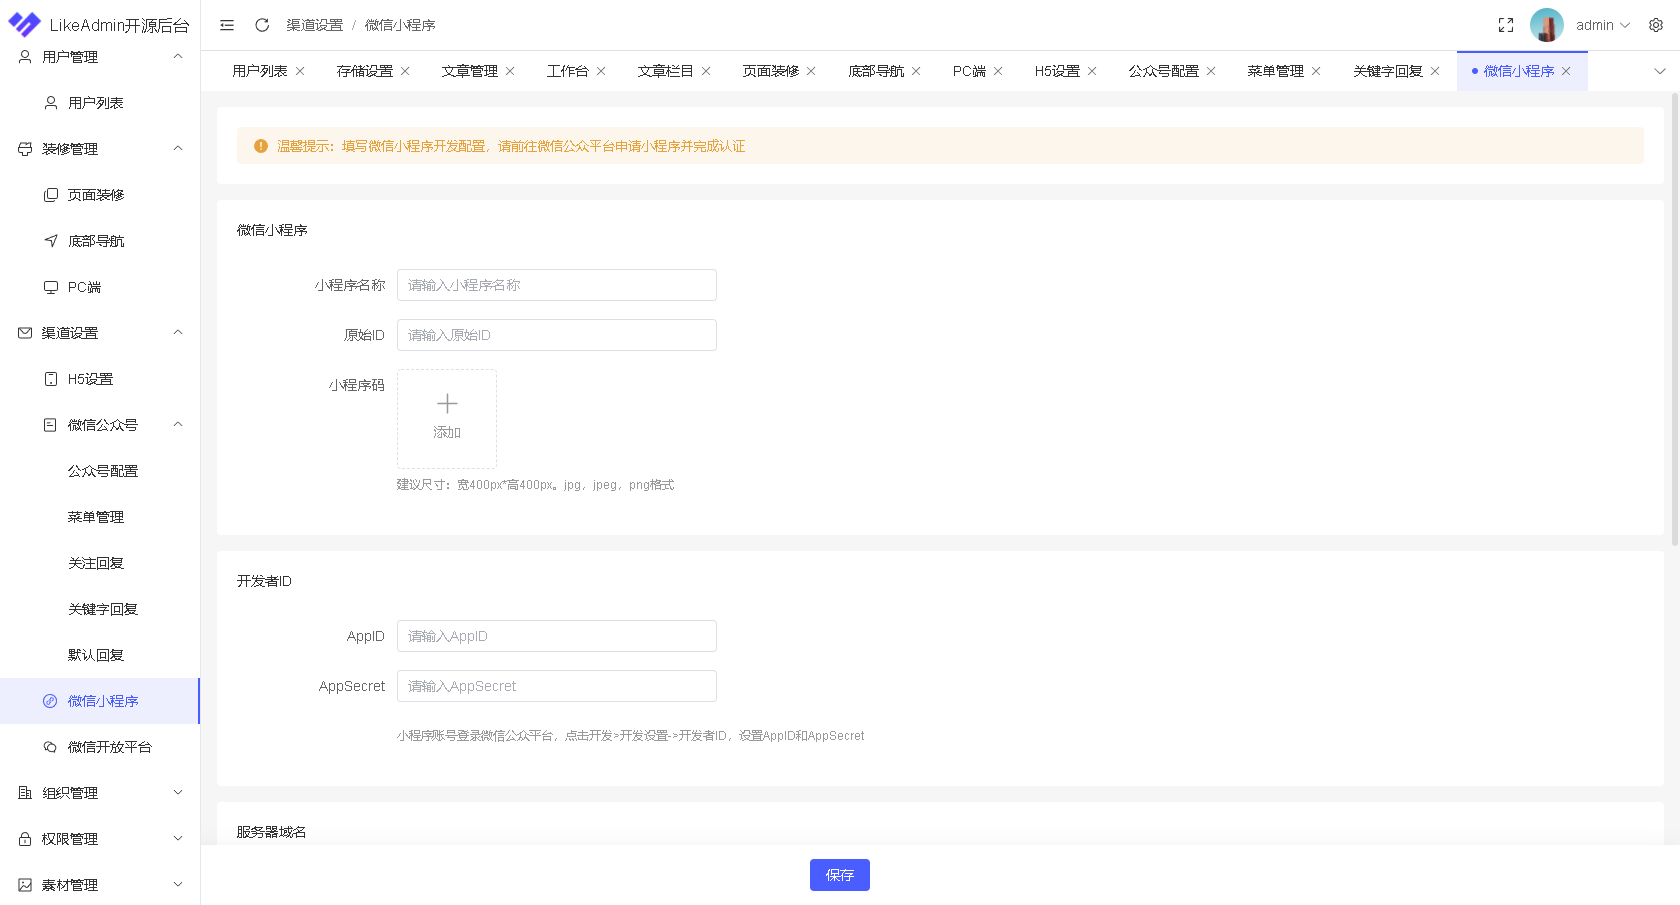The image size is (1680, 905).
Task: Switch to the 页面装修 tab
Action: (771, 71)
